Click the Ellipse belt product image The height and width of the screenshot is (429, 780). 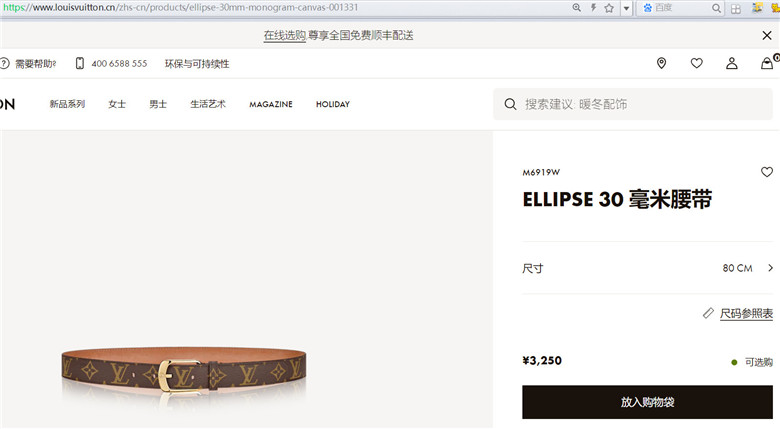(184, 371)
